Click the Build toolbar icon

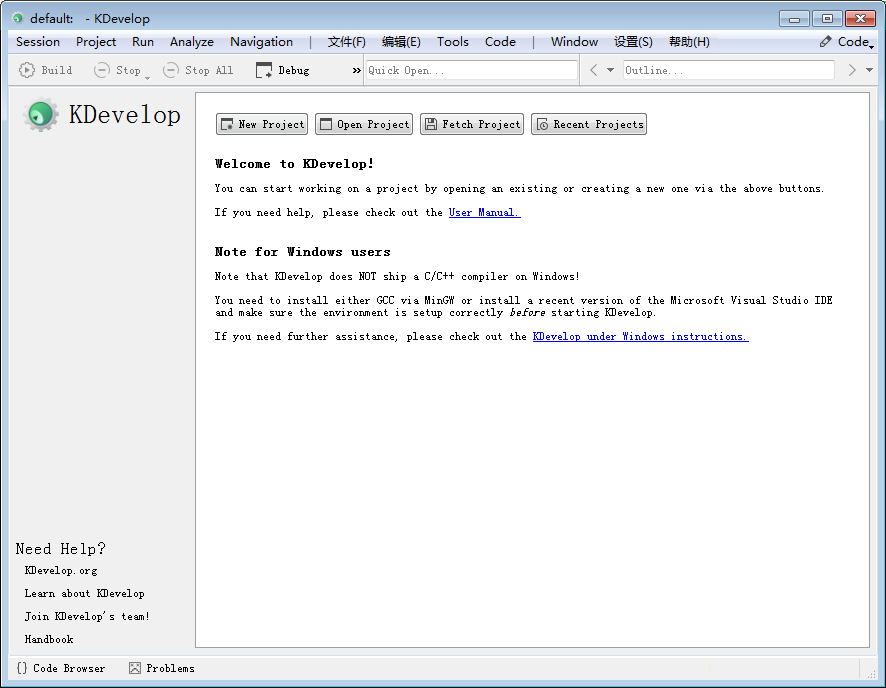(x=27, y=70)
